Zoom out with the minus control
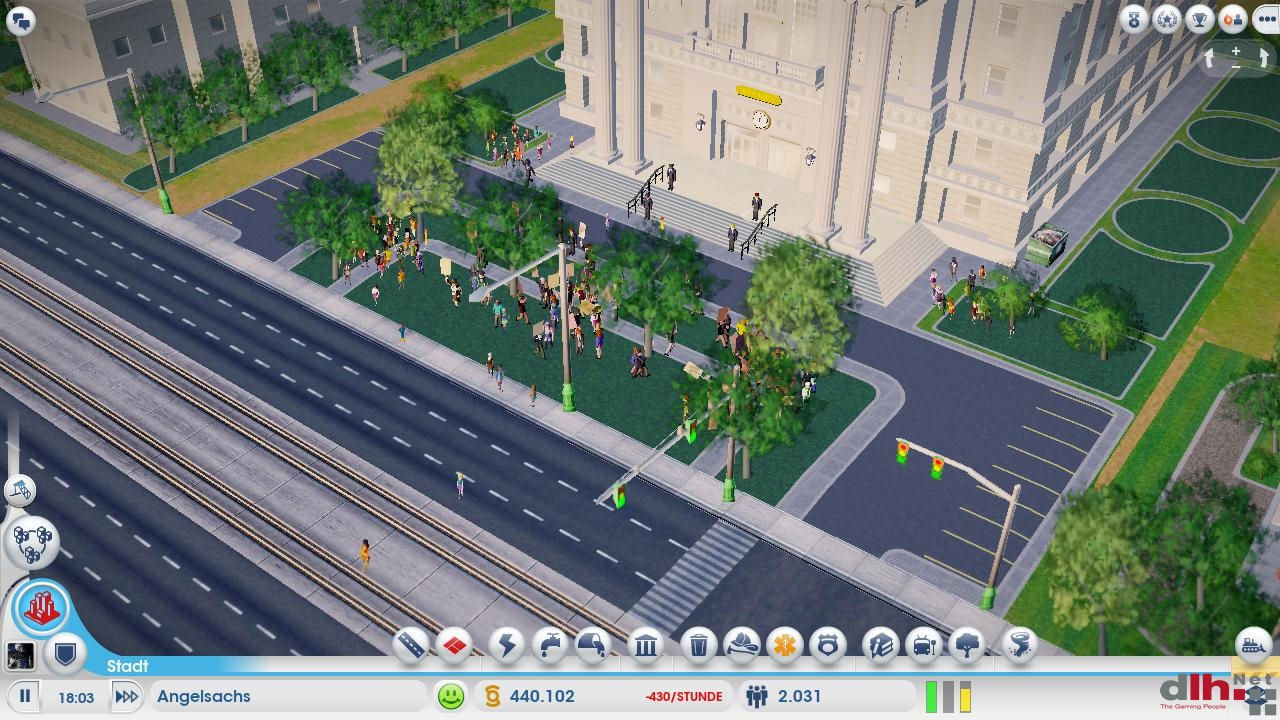This screenshot has width=1280, height=720. click(x=1236, y=66)
